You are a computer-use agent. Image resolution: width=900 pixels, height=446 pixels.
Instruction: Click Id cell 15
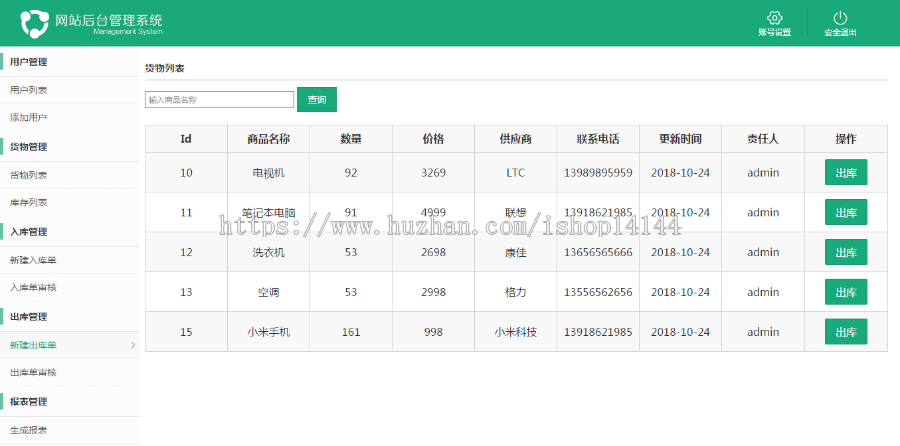(186, 332)
